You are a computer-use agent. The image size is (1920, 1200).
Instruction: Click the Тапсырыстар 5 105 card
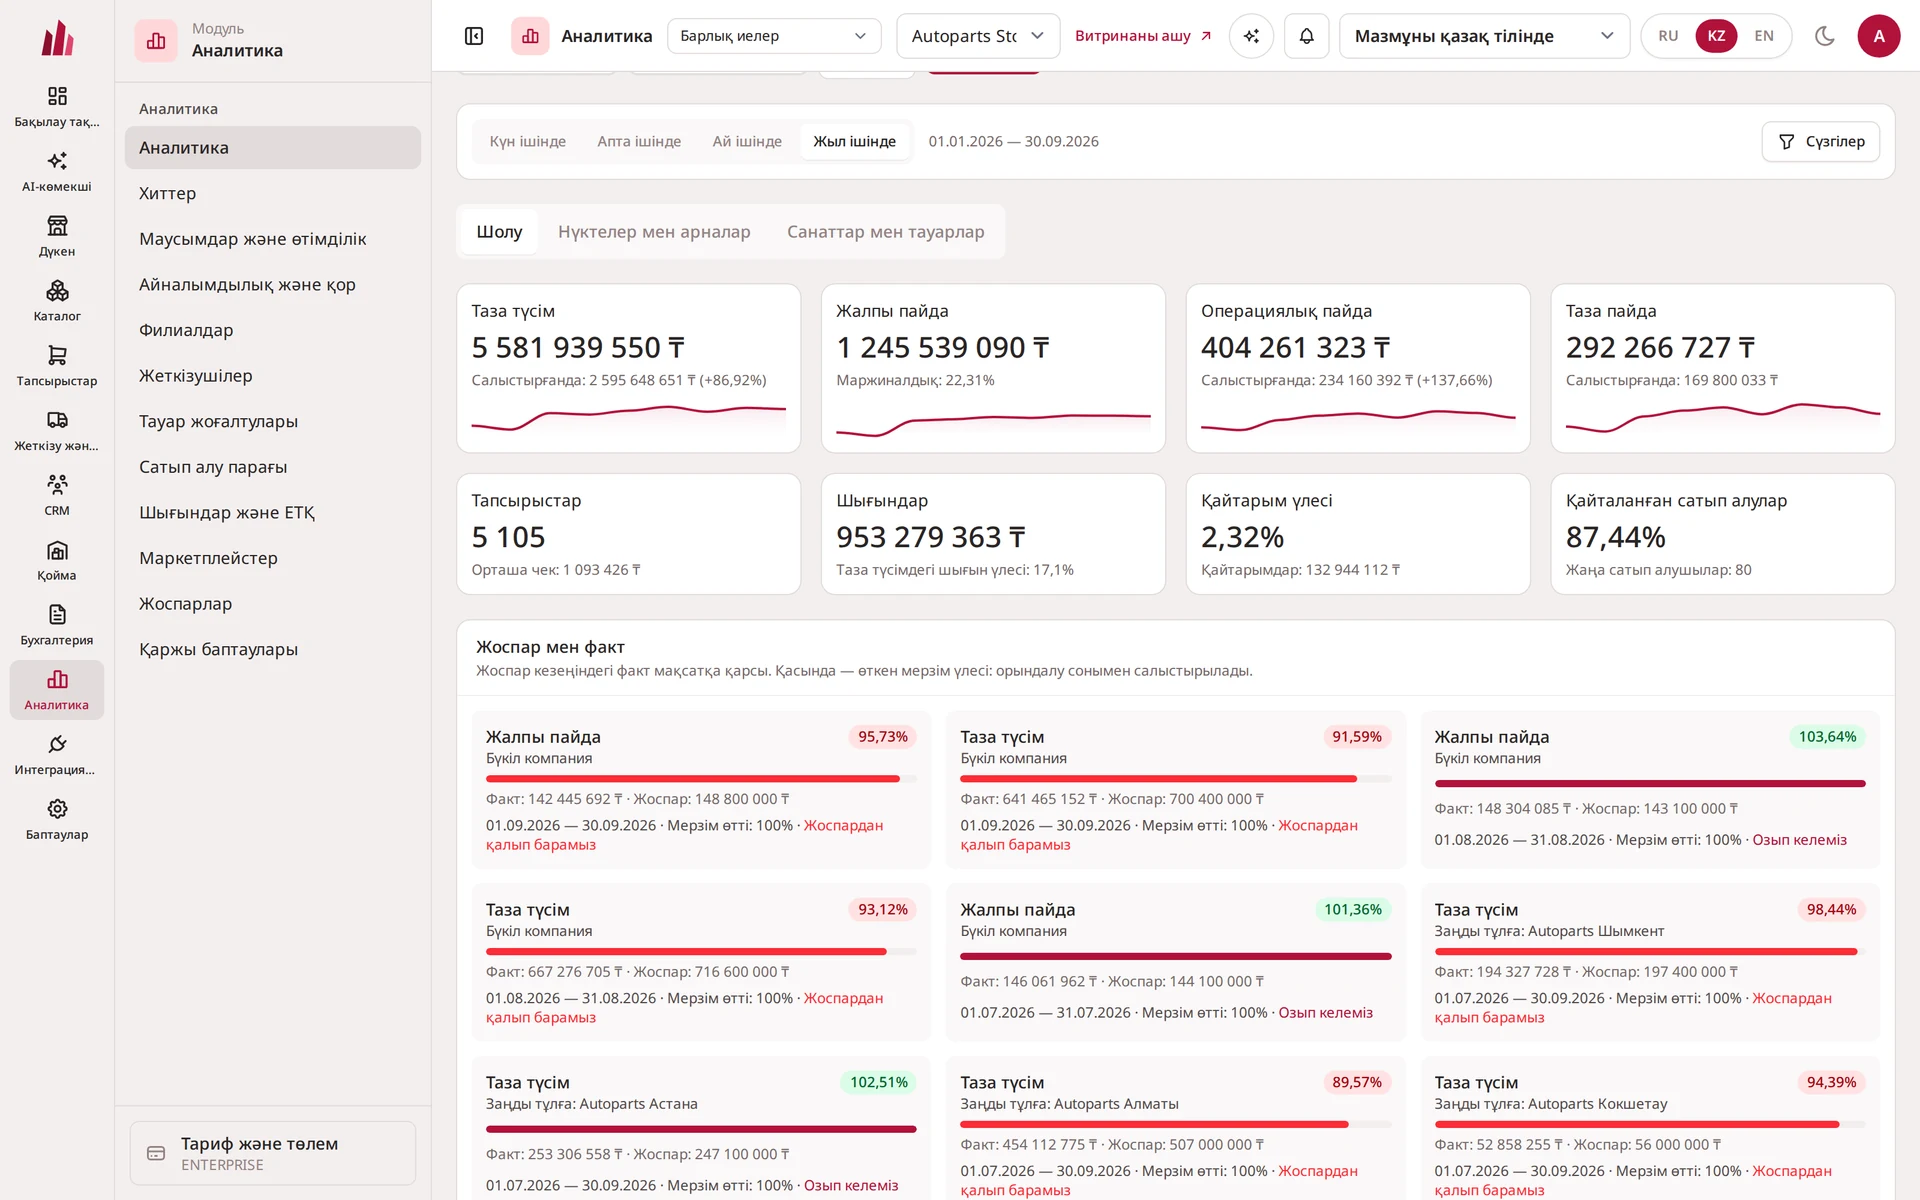point(628,534)
